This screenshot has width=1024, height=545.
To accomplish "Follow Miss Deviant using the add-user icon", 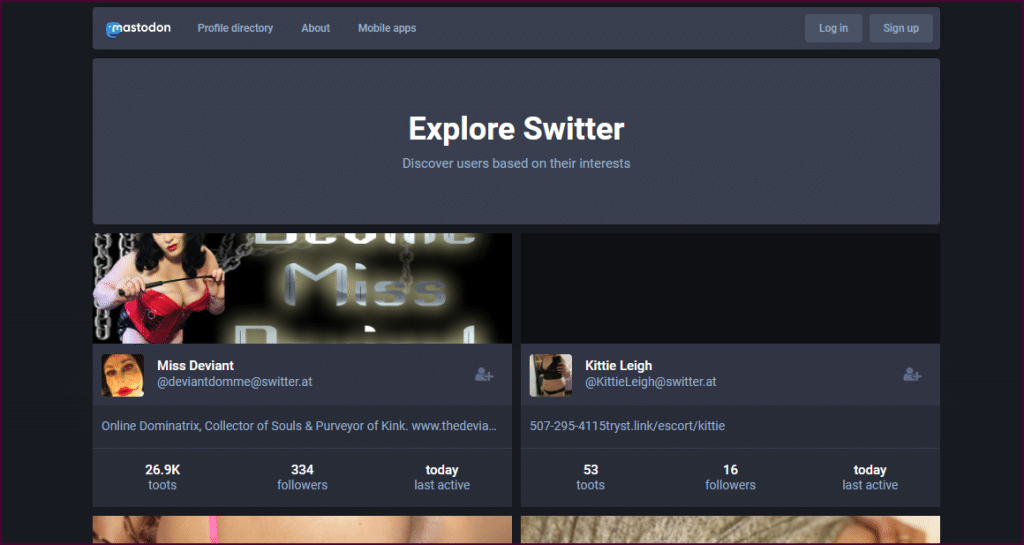I will coord(484,375).
